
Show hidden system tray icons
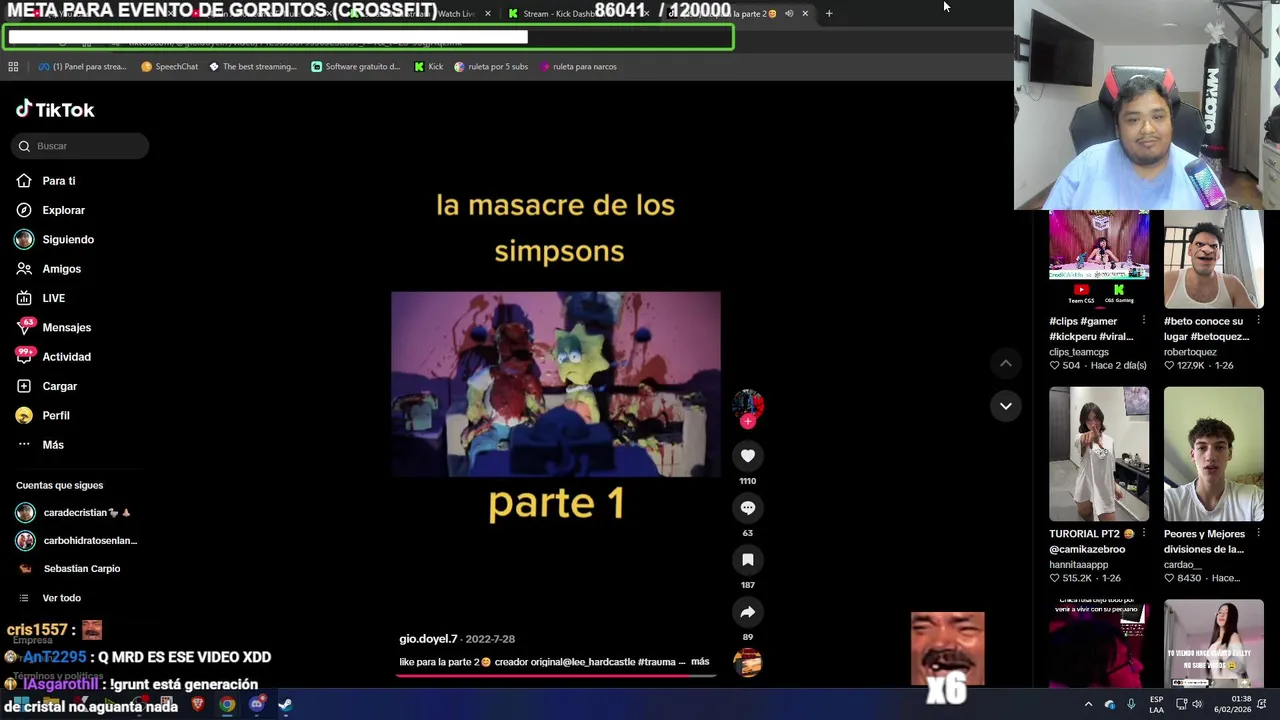1088,705
